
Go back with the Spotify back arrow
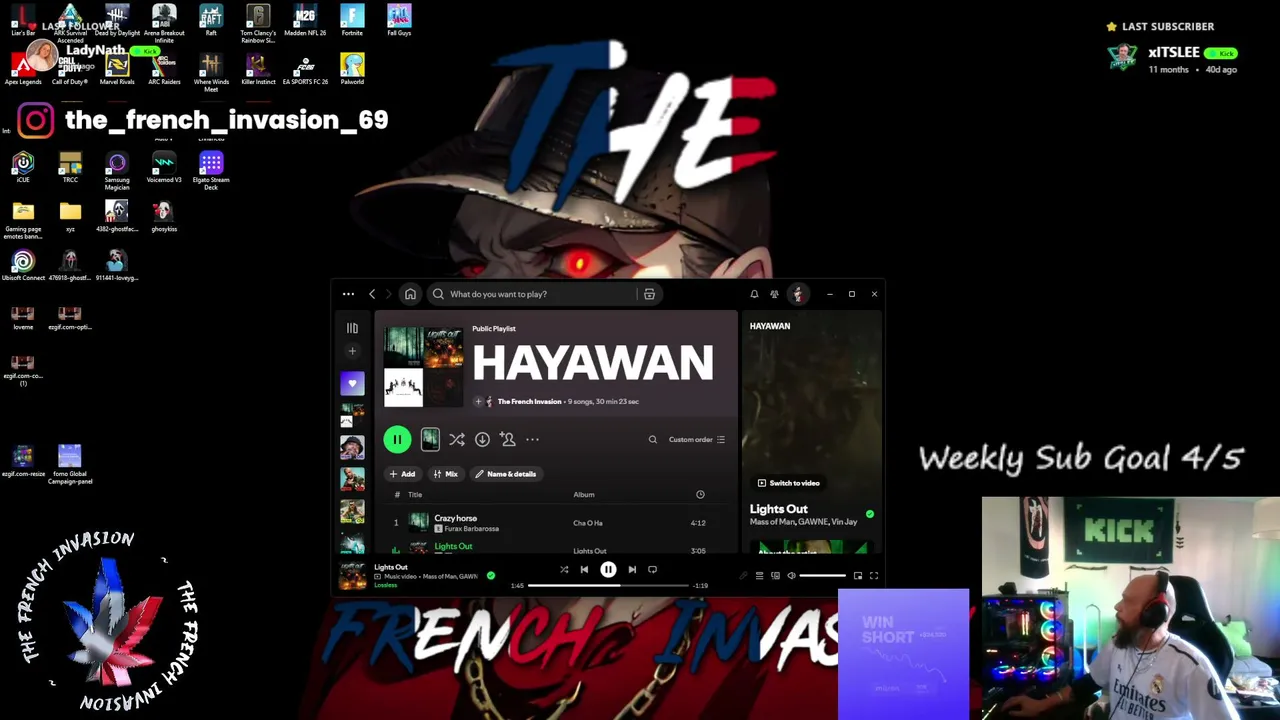coord(372,294)
